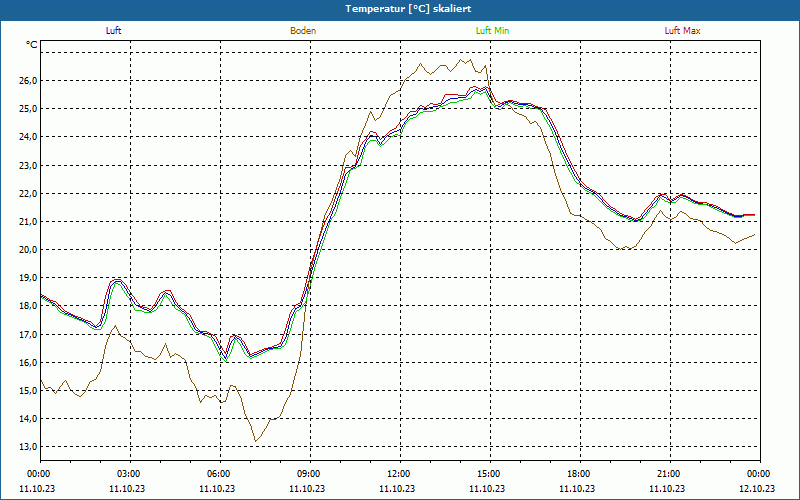
Task: Click the 21:00 time axis label
Action: coord(670,474)
